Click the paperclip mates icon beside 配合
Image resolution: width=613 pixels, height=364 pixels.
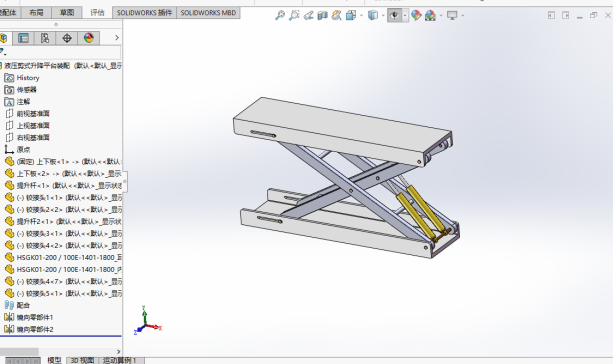point(9,305)
